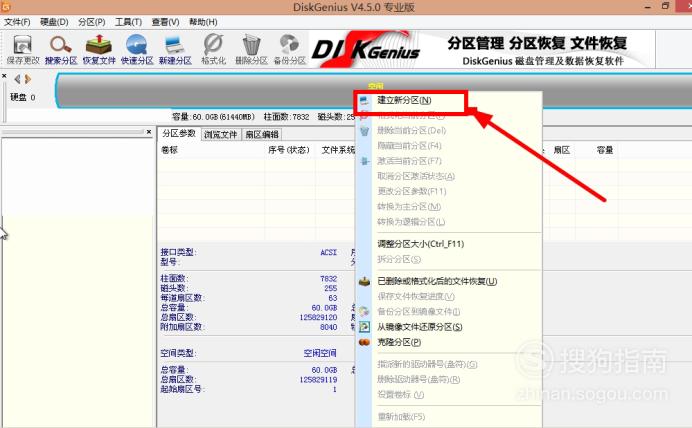The height and width of the screenshot is (428, 692).
Task: Switch to the 扇区编辑 tab
Action: (262, 134)
